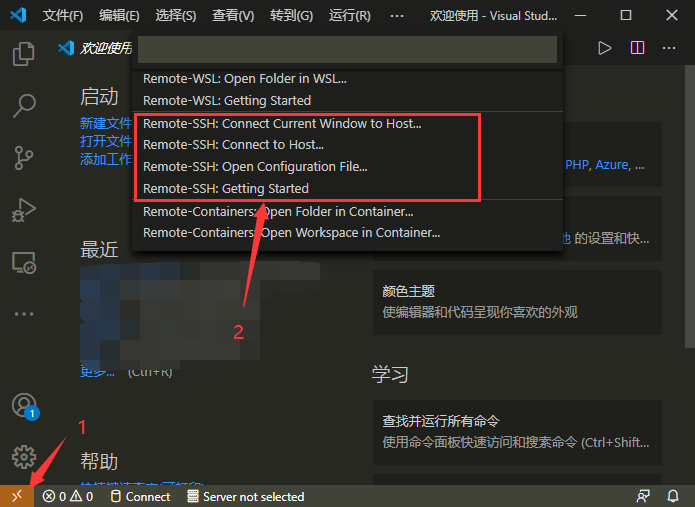This screenshot has width=695, height=507.
Task: Open the 查看(V) menu
Action: [233, 16]
